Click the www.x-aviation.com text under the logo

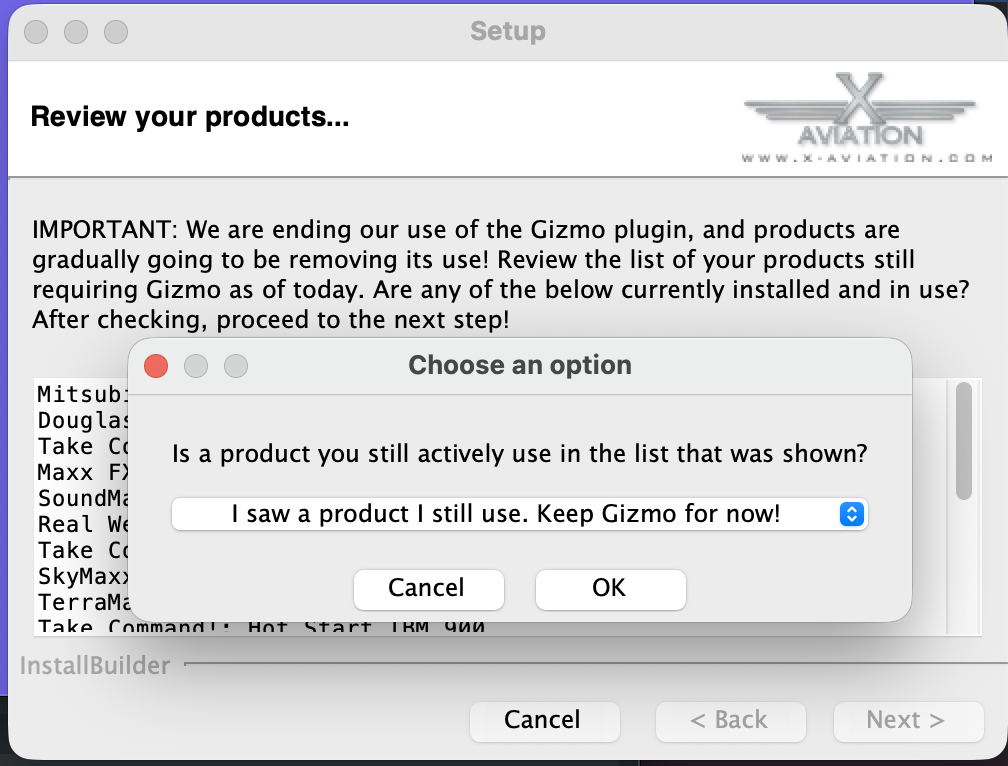[868, 158]
